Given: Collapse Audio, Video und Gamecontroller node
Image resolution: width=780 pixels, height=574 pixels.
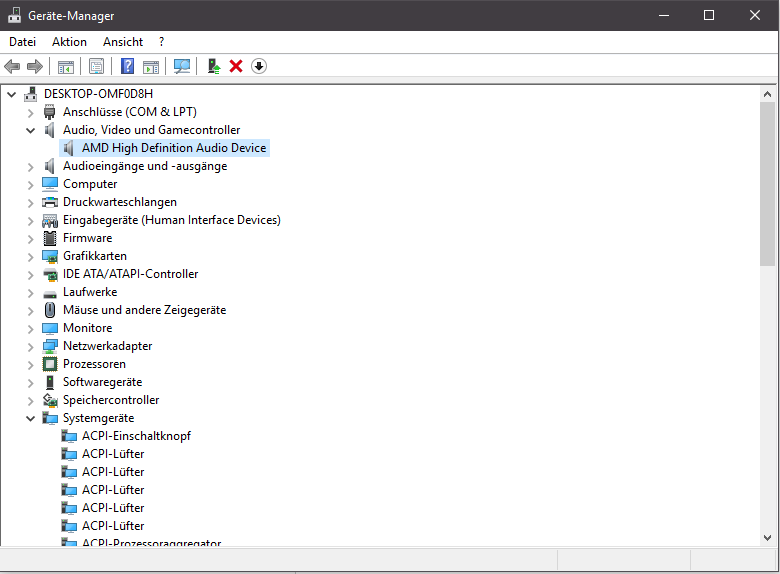Looking at the screenshot, I should tap(30, 130).
